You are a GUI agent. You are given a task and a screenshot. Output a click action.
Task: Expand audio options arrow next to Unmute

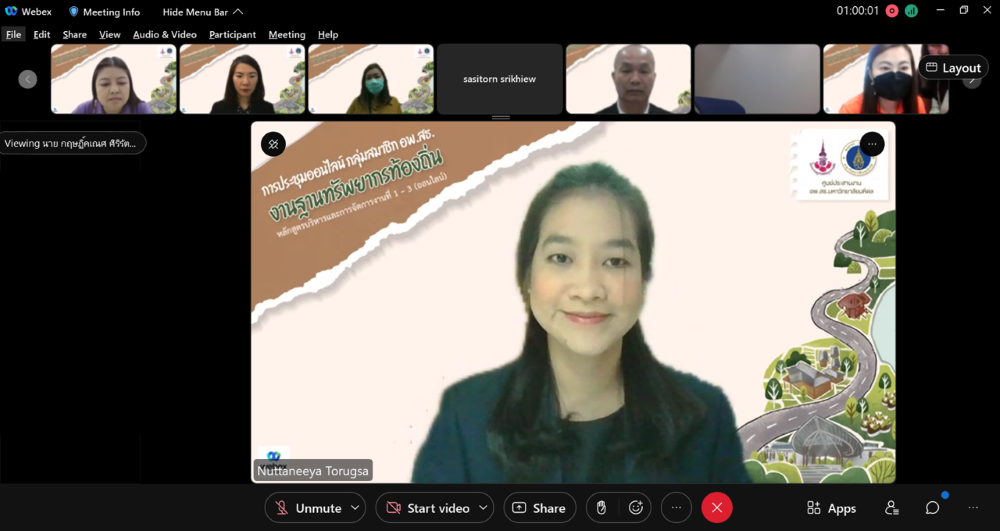pyautogui.click(x=356, y=508)
